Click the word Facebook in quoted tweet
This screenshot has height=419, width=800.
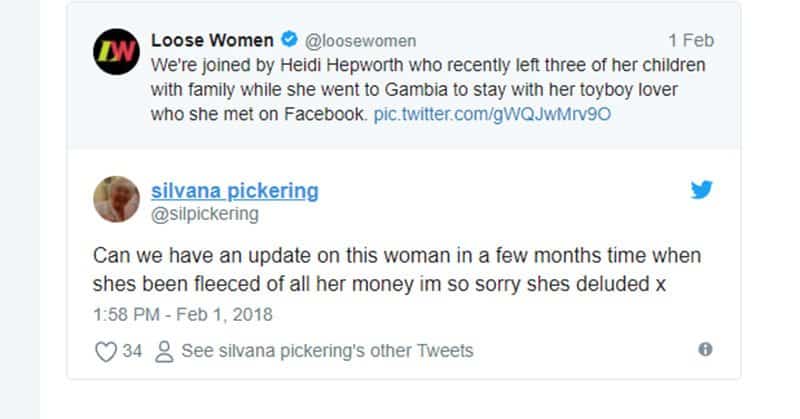[326, 114]
